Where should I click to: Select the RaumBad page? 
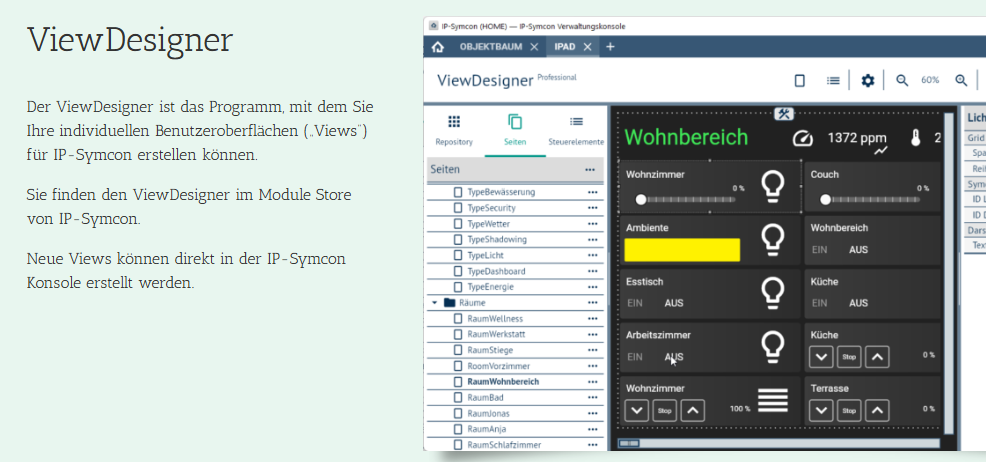tap(485, 397)
